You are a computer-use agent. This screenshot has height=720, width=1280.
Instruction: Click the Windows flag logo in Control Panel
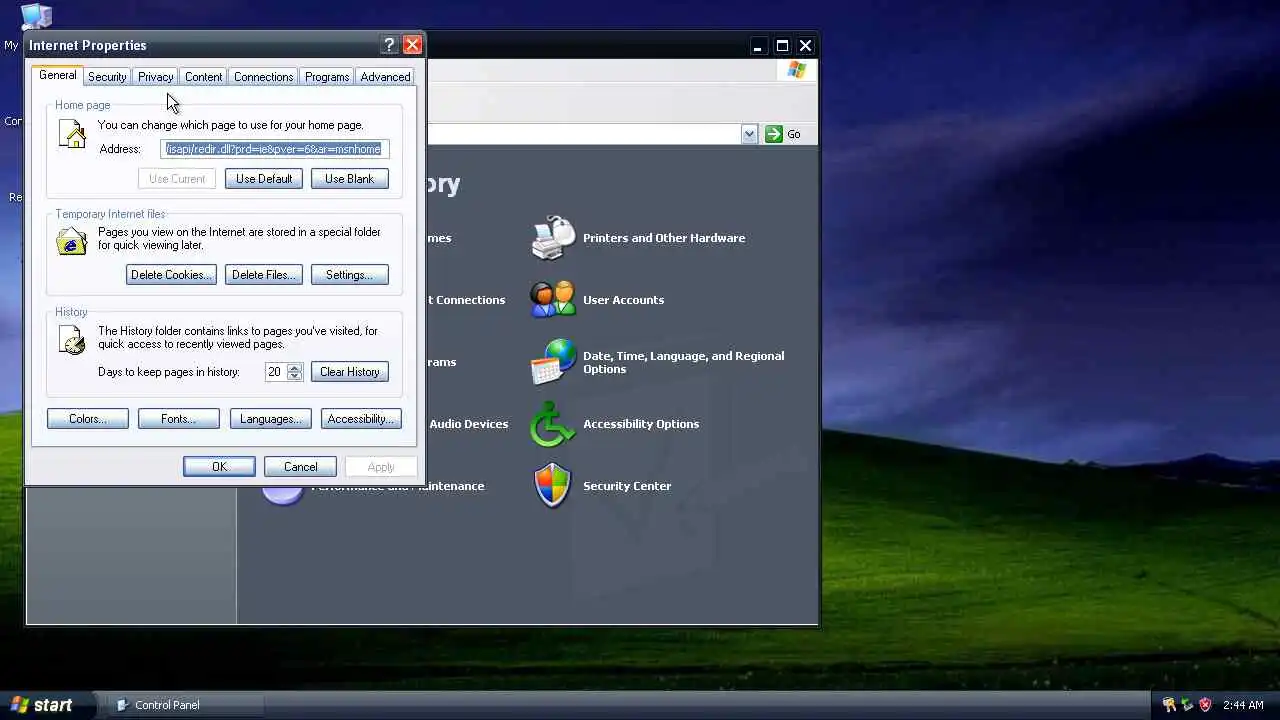click(x=796, y=70)
